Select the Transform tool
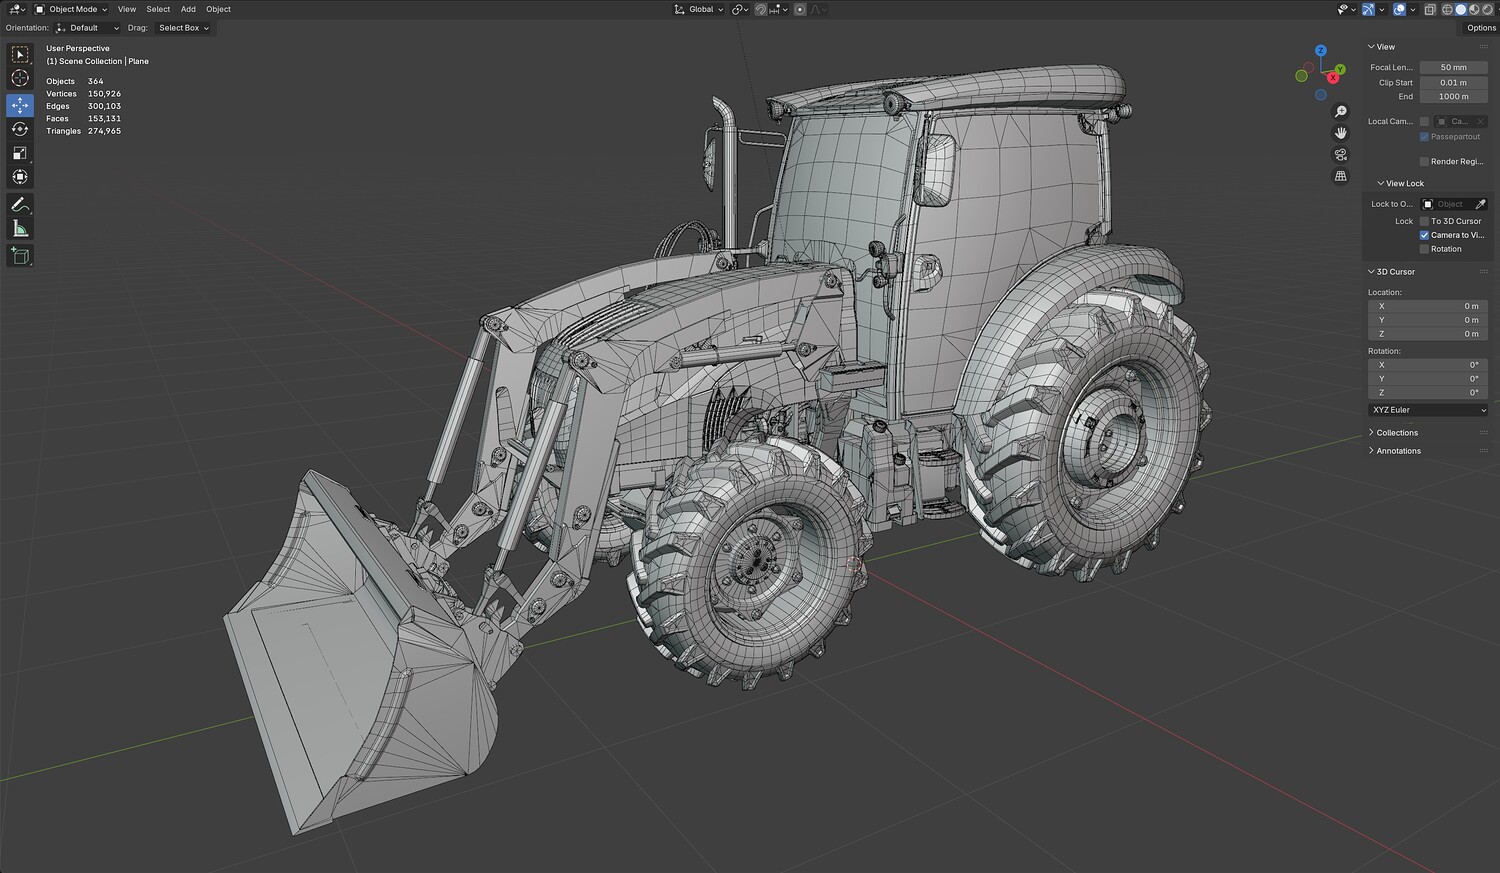1500x873 pixels. [20, 177]
